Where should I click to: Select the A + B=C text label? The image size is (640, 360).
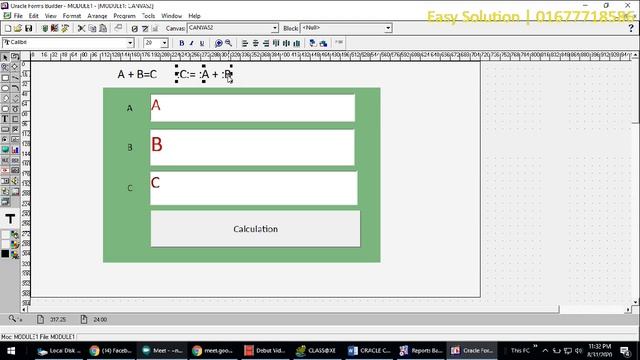coord(137,74)
